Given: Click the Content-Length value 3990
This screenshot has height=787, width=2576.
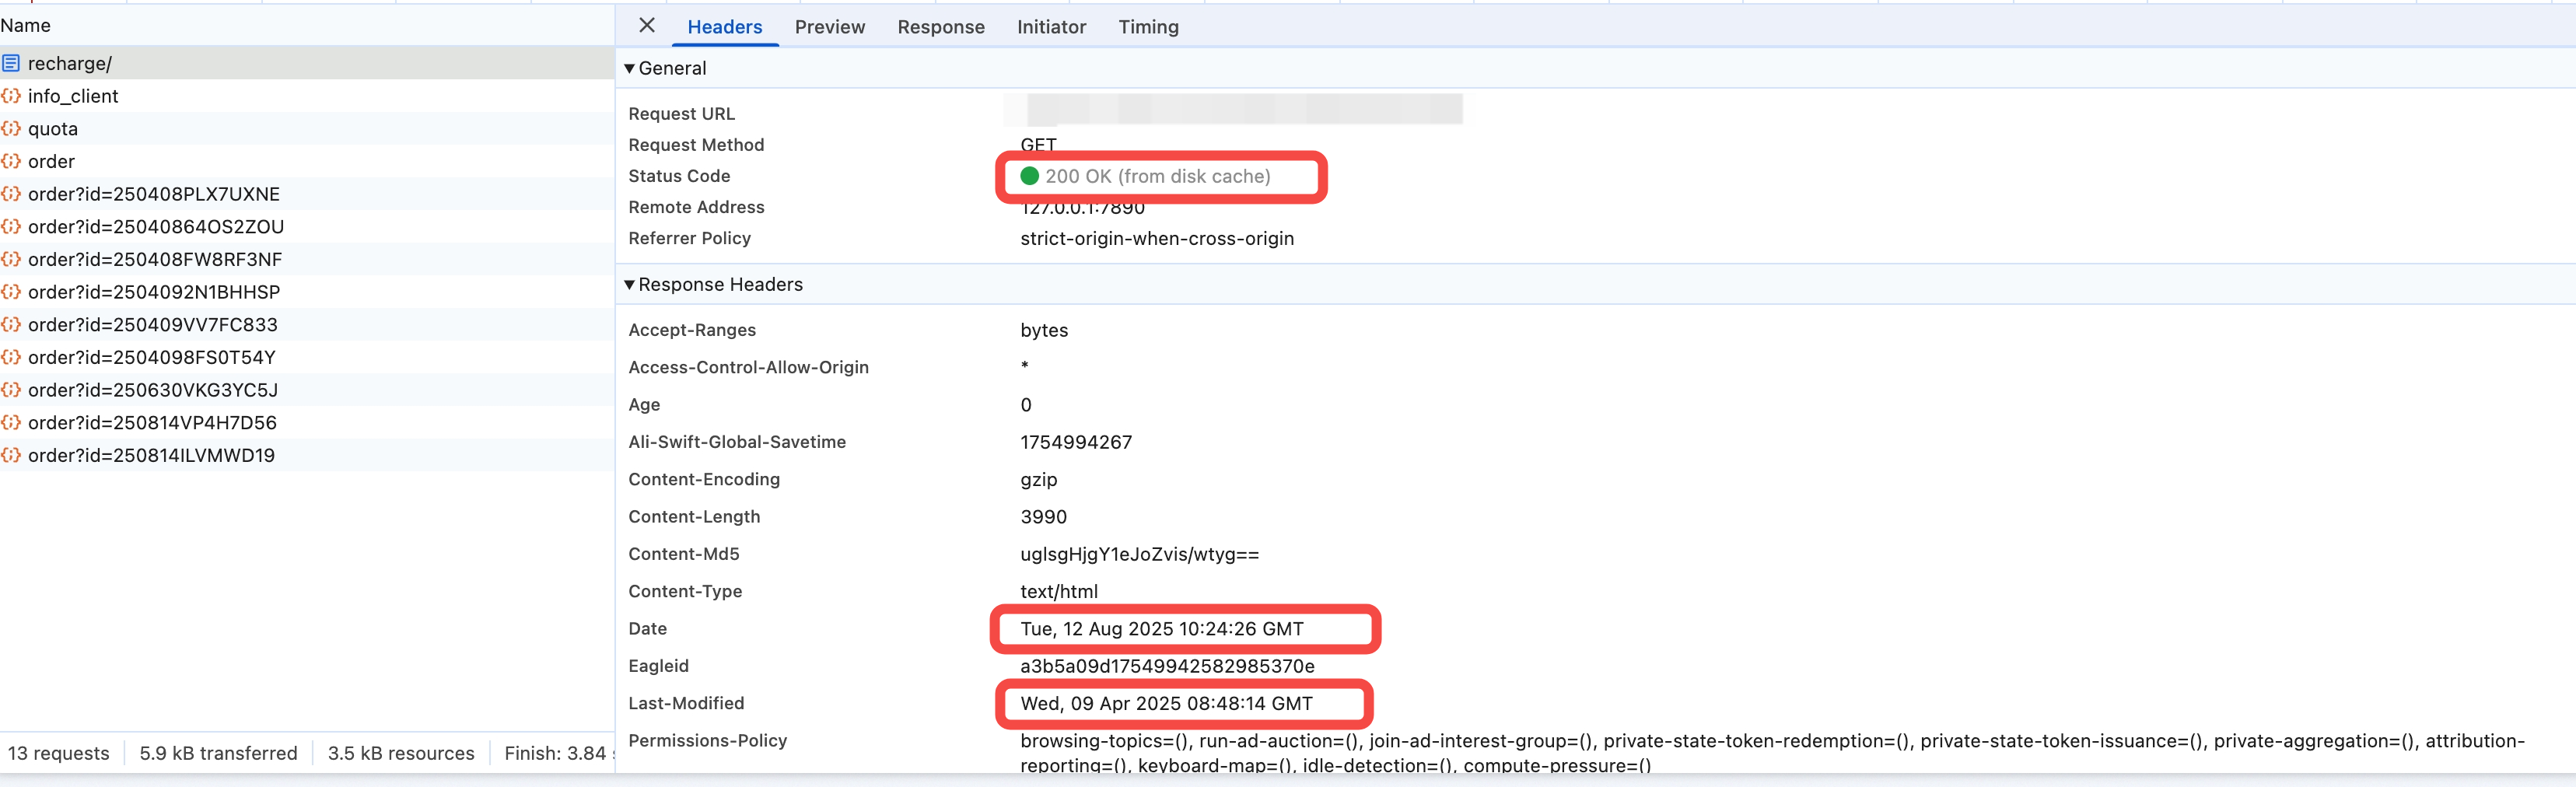Looking at the screenshot, I should tap(1043, 517).
